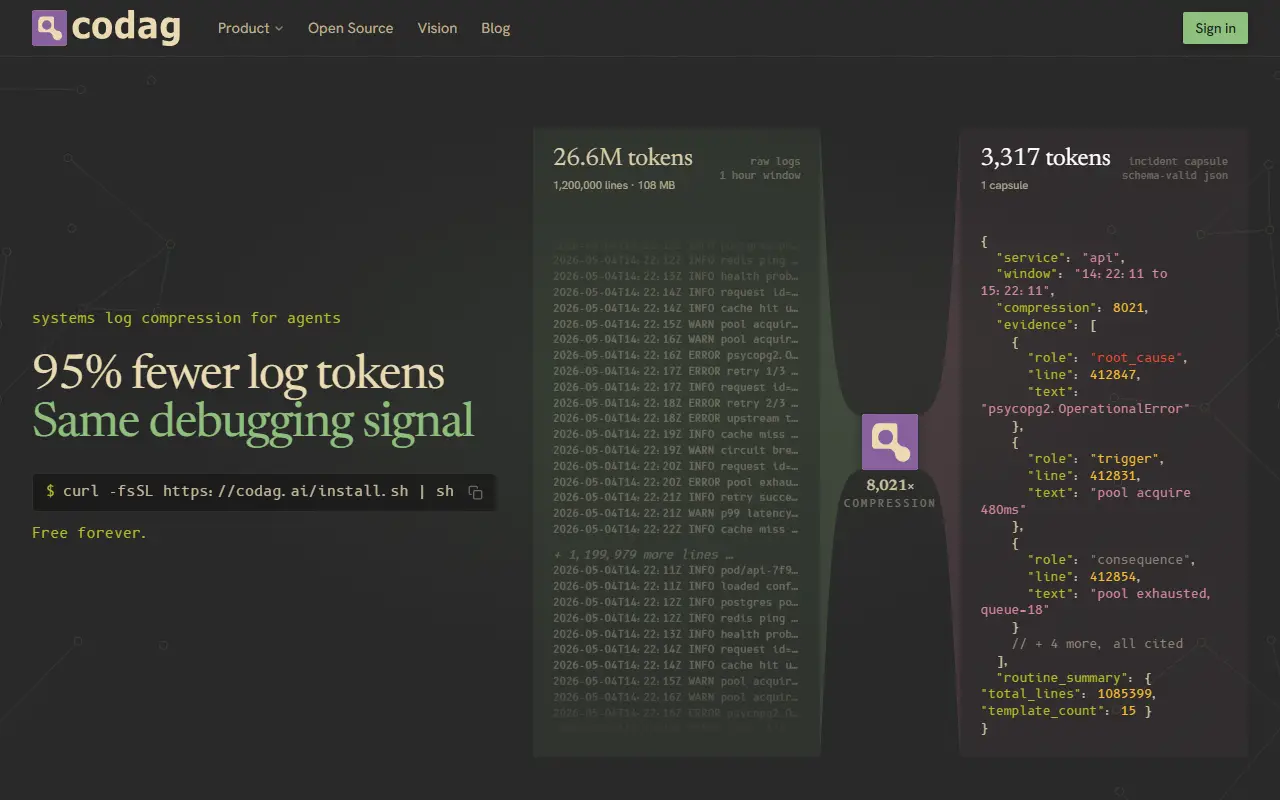Click the codag logo icon in header
This screenshot has height=800, width=1280.
click(x=49, y=28)
